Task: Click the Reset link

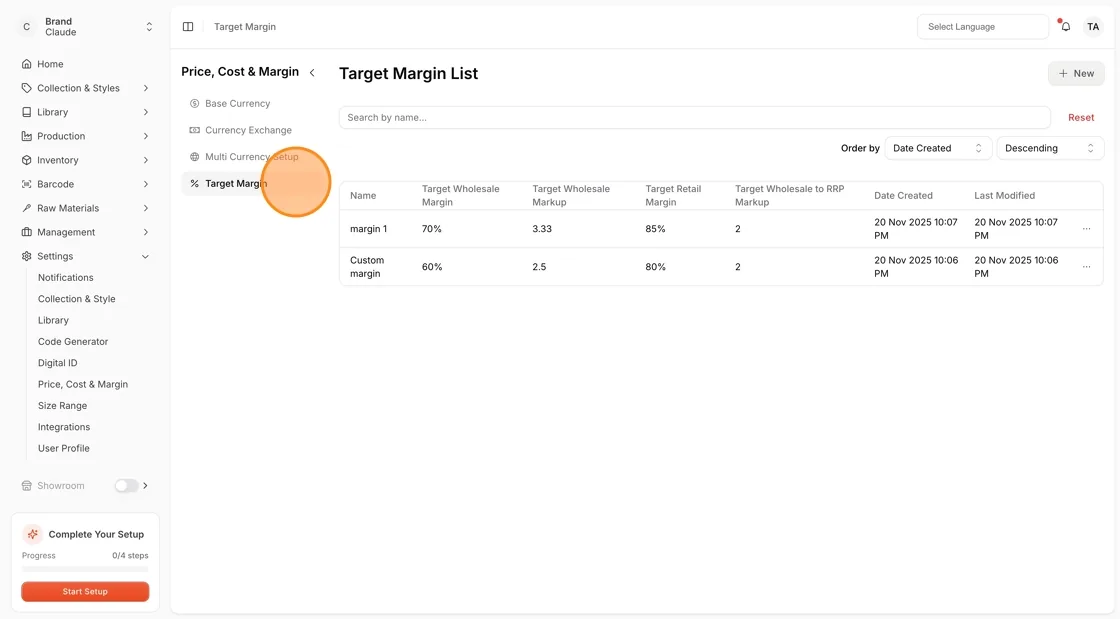Action: (x=1081, y=118)
